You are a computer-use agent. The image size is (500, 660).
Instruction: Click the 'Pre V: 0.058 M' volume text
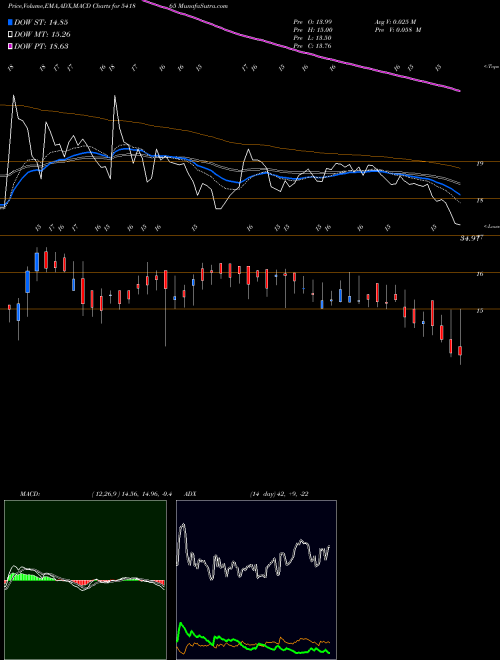point(398,30)
